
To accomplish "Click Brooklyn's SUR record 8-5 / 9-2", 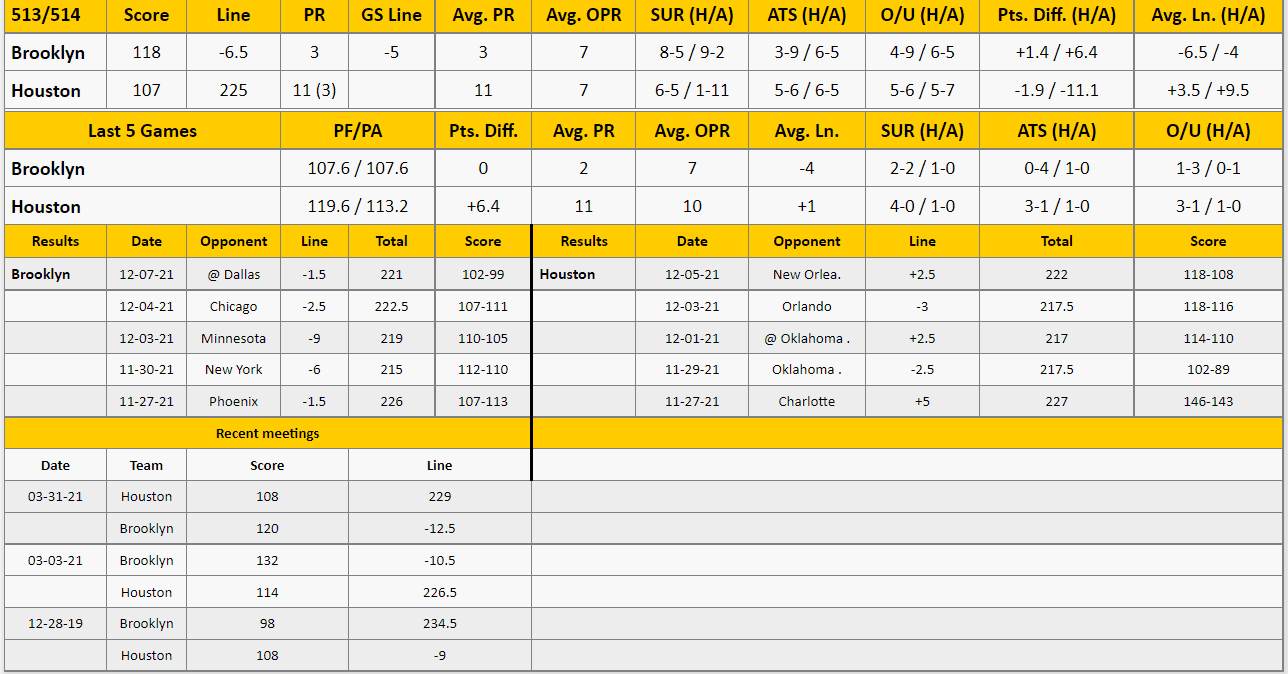I will coord(692,52).
